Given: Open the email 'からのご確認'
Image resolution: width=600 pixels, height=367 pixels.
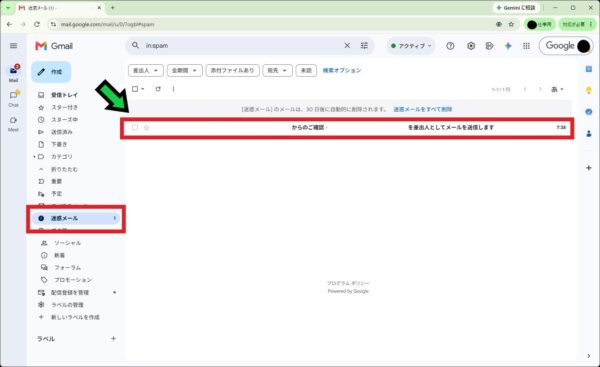Looking at the screenshot, I should (347, 127).
